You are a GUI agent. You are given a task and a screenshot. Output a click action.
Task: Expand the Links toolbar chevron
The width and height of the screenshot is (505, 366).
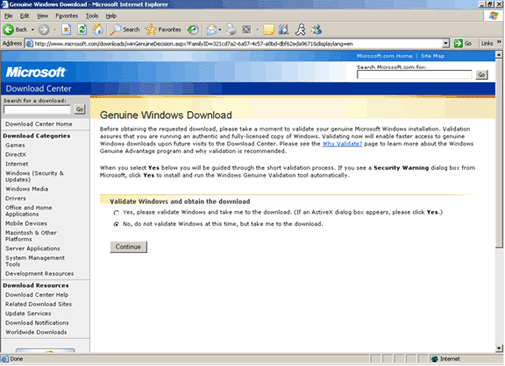(499, 42)
